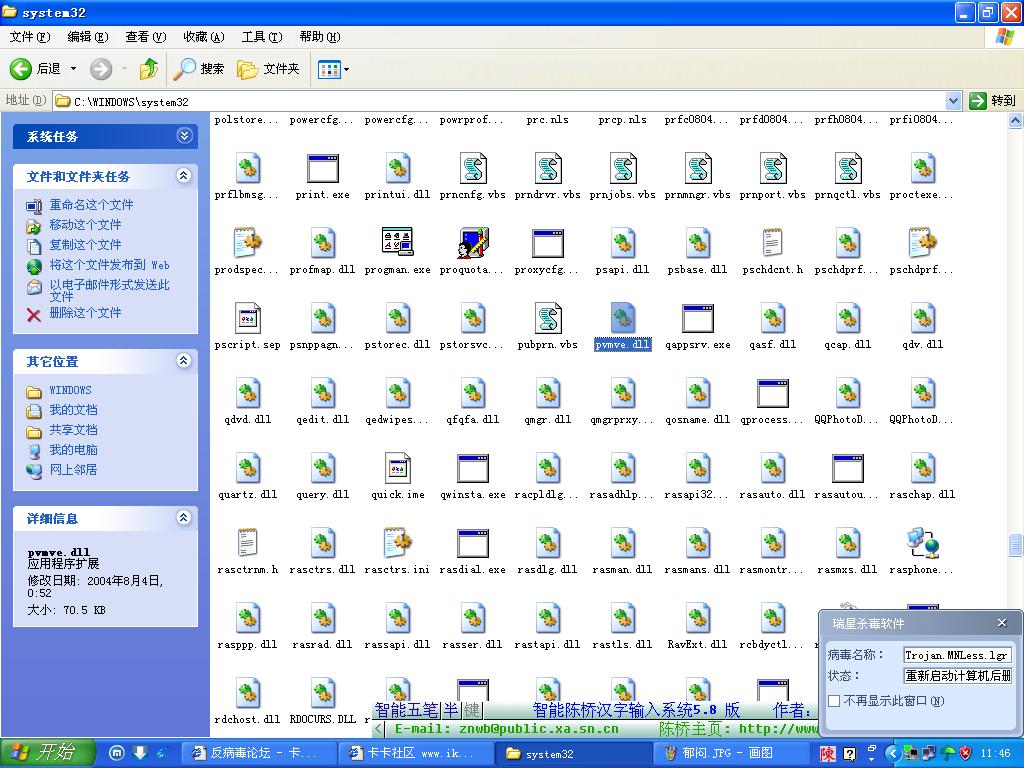Open the 收藏(A) menu
The height and width of the screenshot is (768, 1024).
click(x=203, y=37)
